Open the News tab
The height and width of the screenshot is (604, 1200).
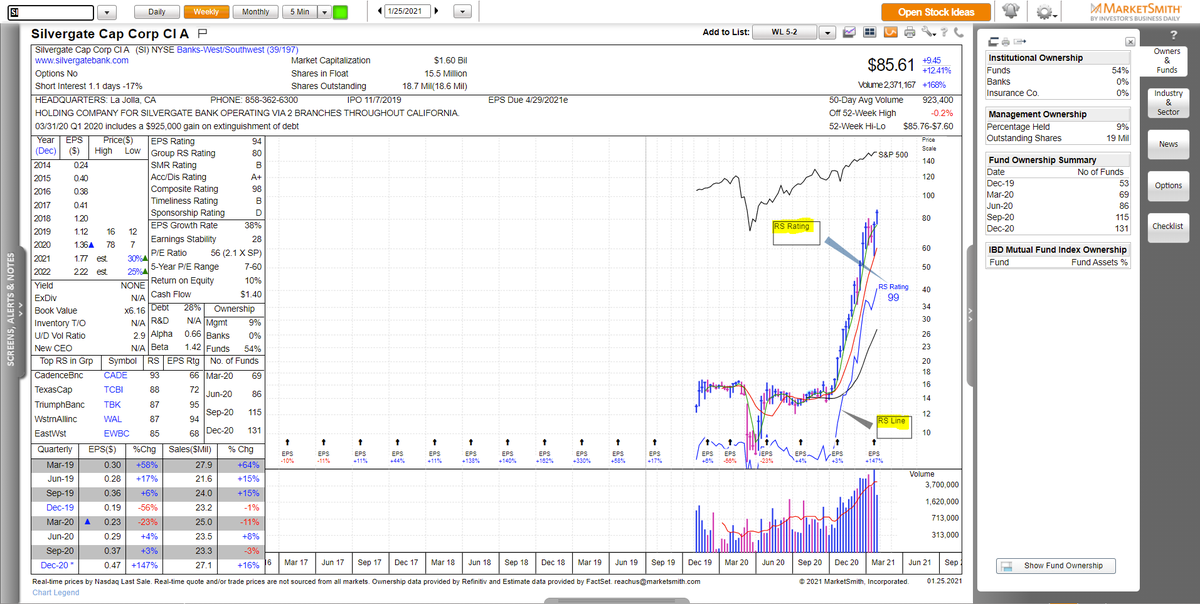pos(1168,143)
